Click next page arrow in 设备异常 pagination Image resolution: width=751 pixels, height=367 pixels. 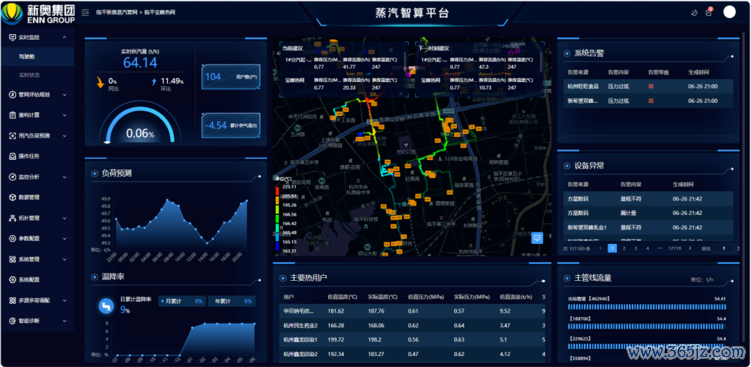[x=690, y=248]
